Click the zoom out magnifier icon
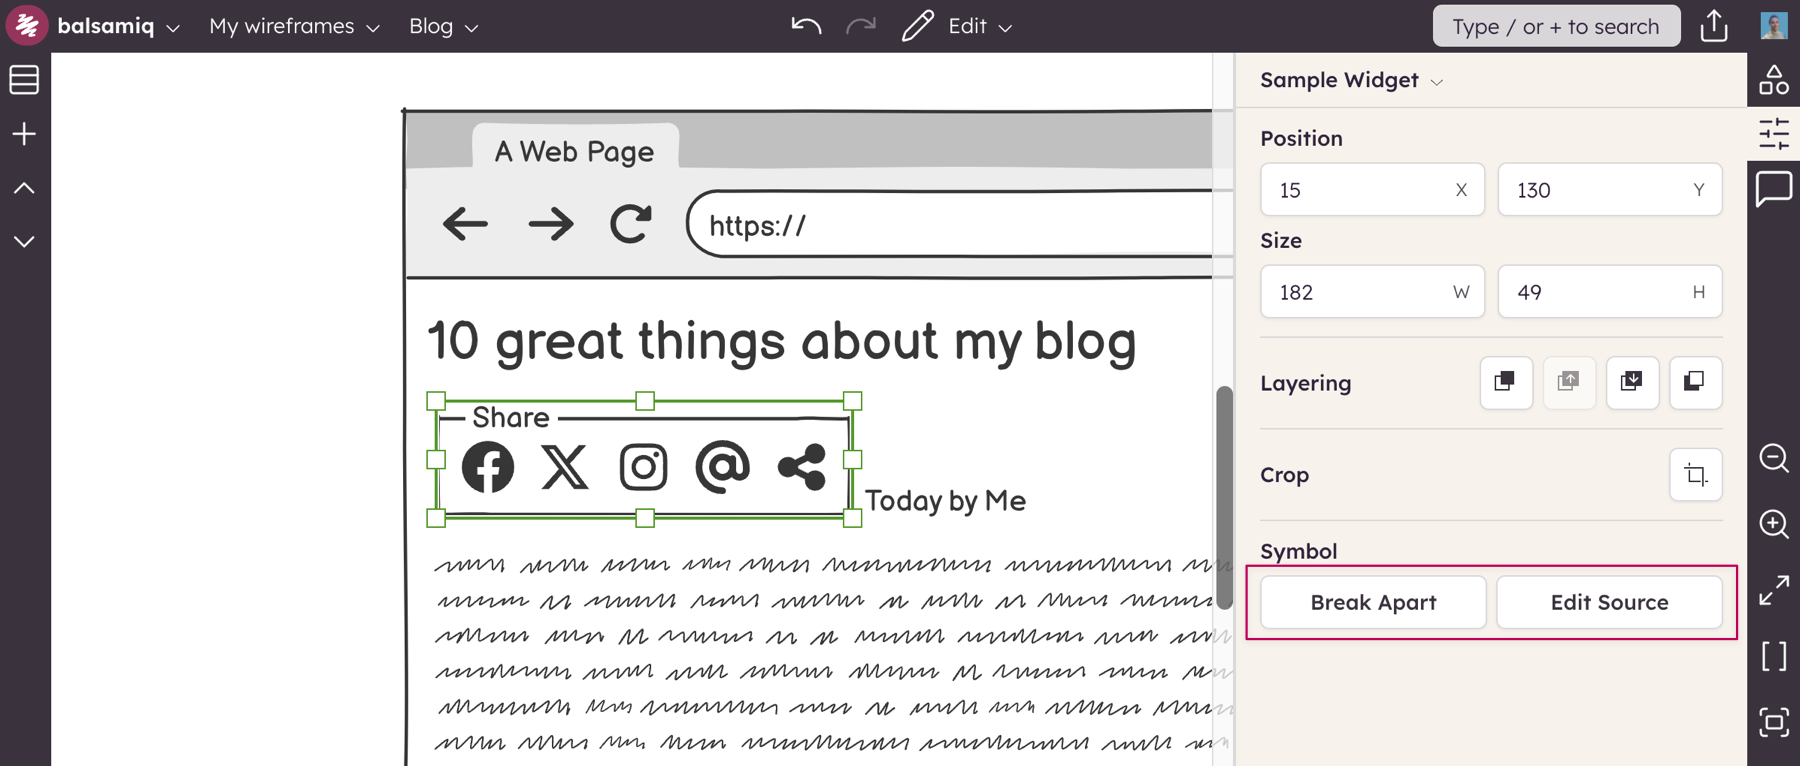1800x766 pixels. point(1774,458)
